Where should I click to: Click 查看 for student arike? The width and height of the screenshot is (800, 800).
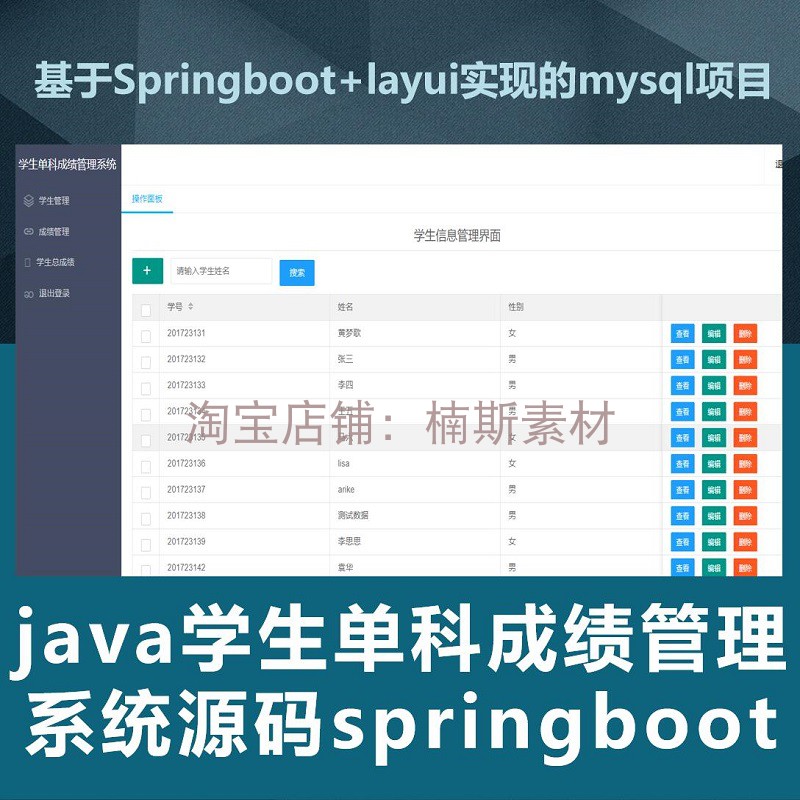tap(683, 490)
